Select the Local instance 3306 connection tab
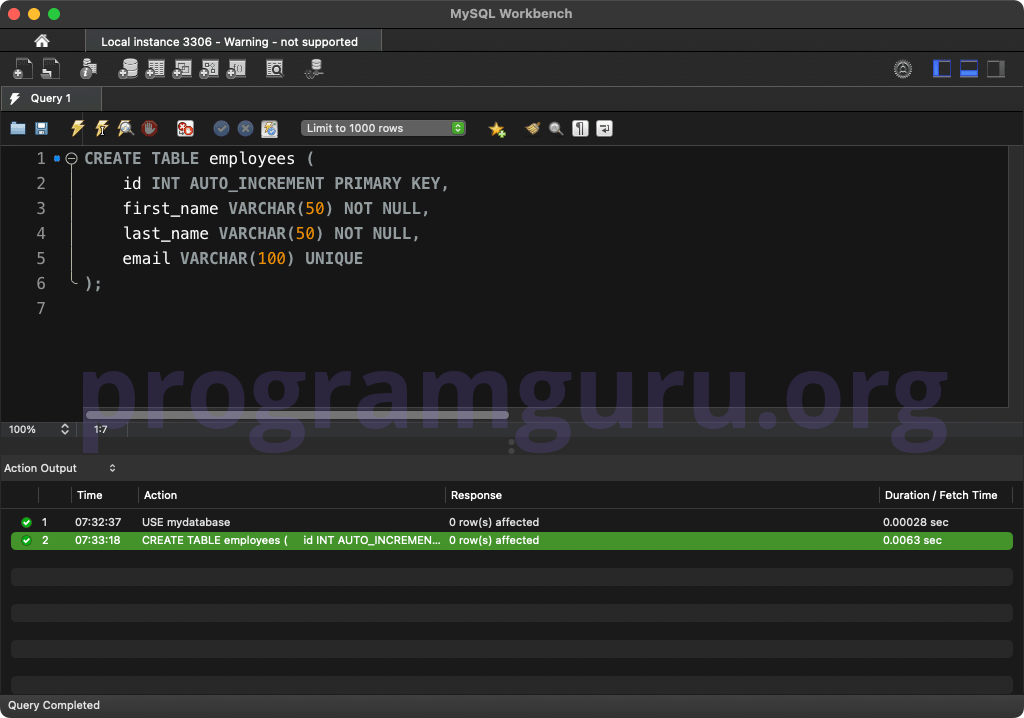 [233, 41]
